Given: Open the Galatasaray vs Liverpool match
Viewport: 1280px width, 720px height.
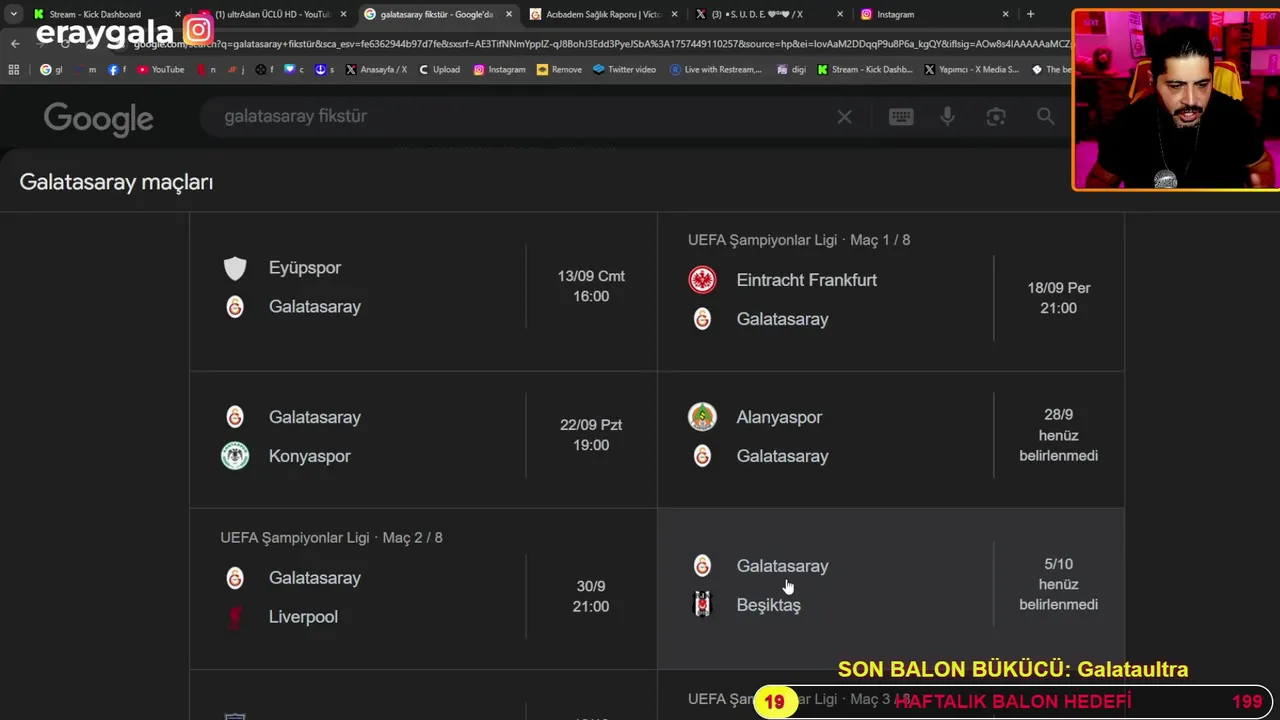Looking at the screenshot, I should tap(423, 588).
